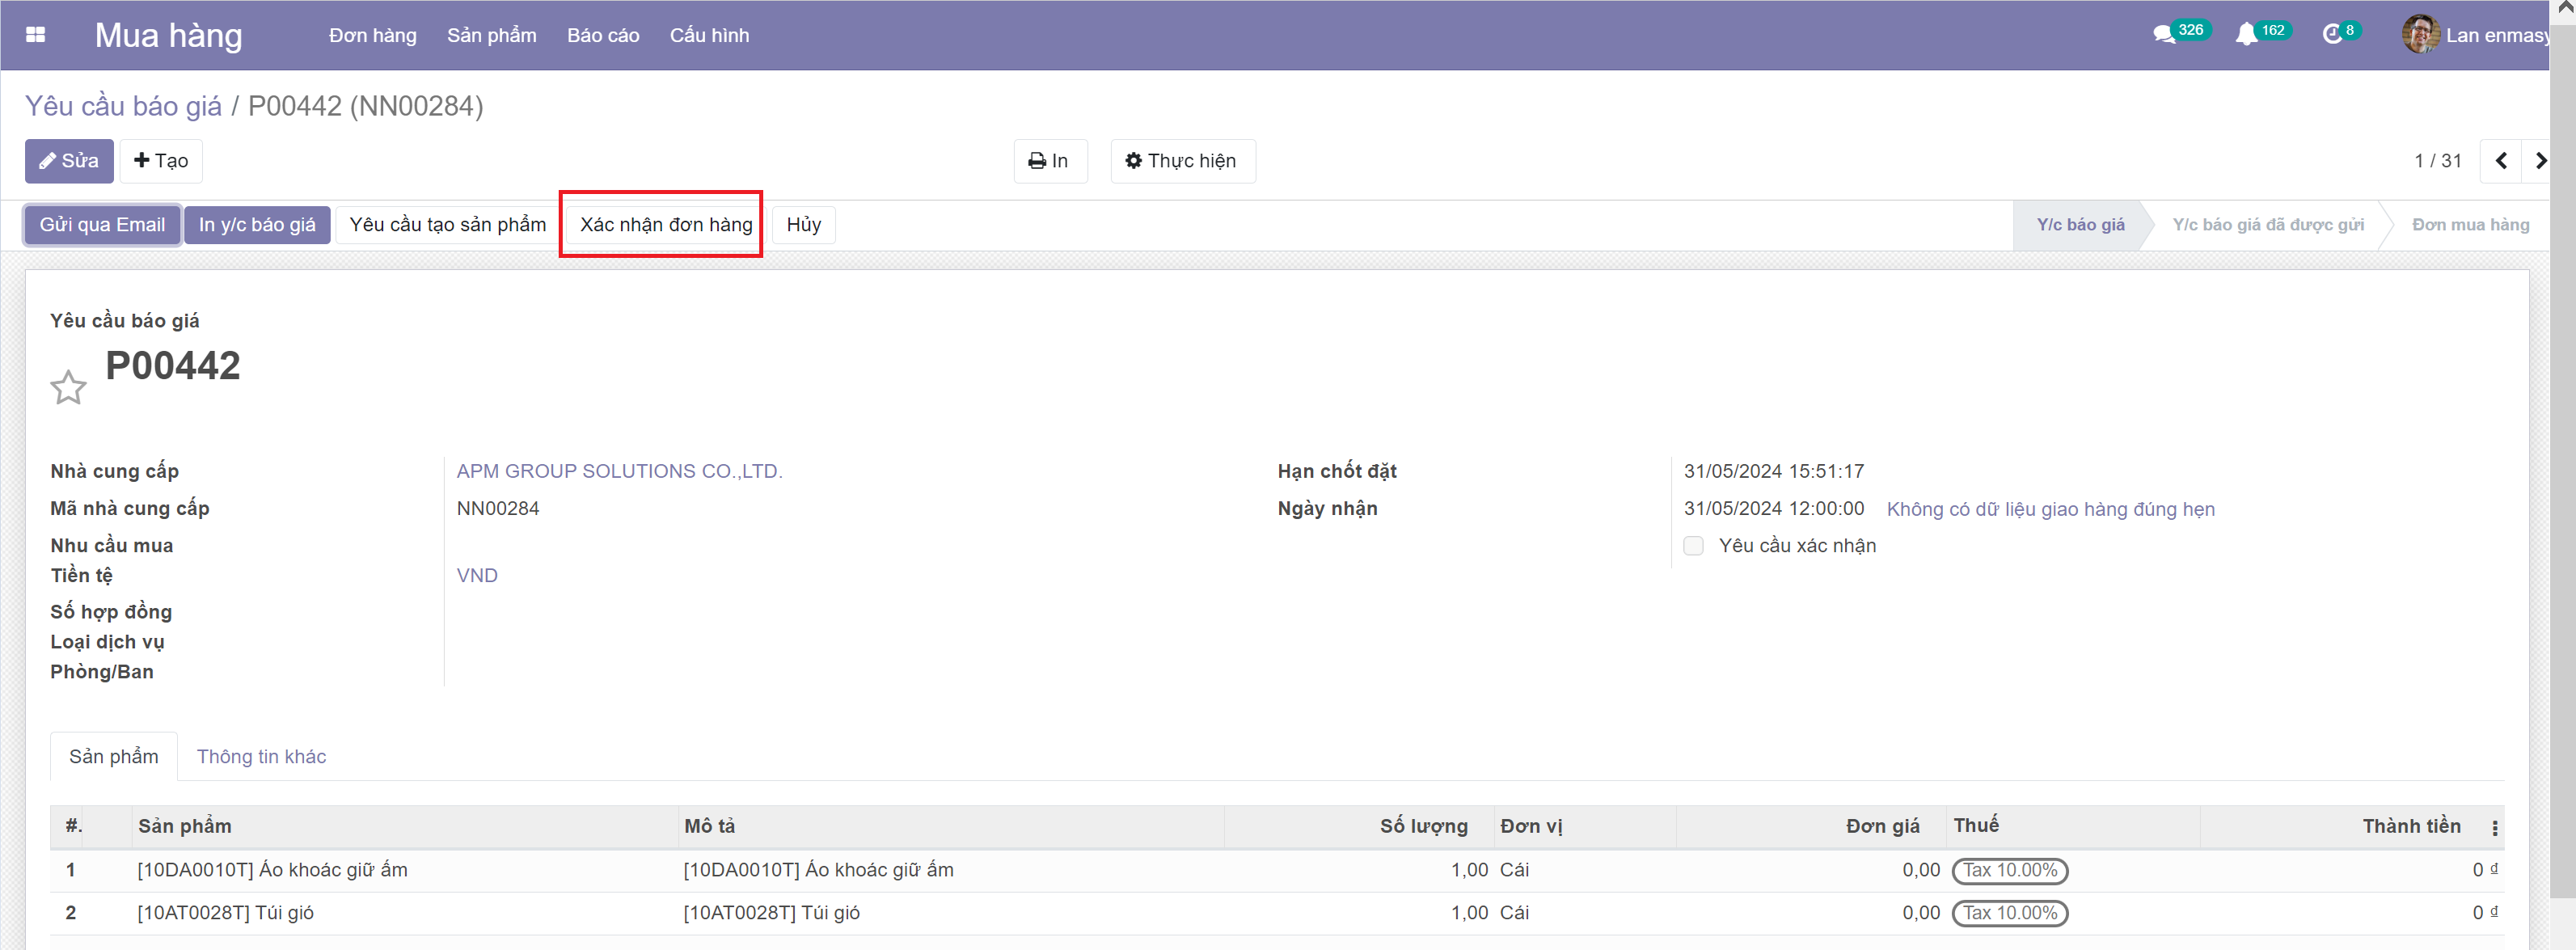Open the Cấu hình menu

pyautogui.click(x=709, y=35)
